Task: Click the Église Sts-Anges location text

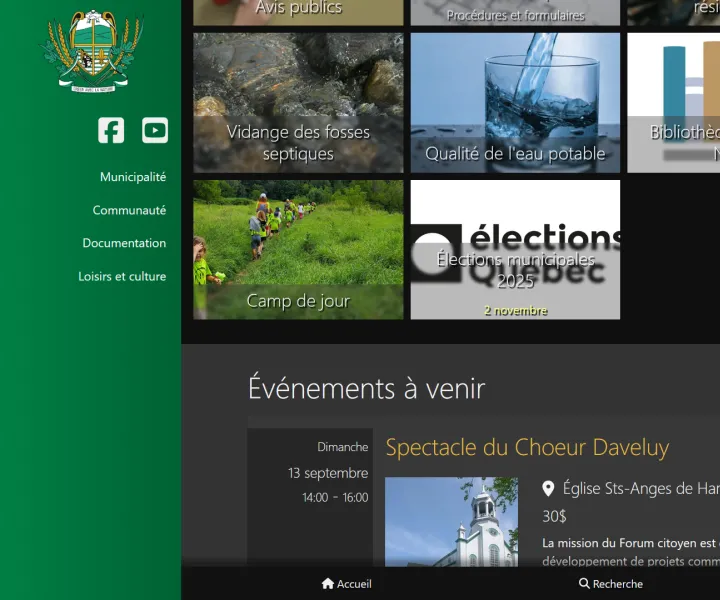Action: pos(641,488)
